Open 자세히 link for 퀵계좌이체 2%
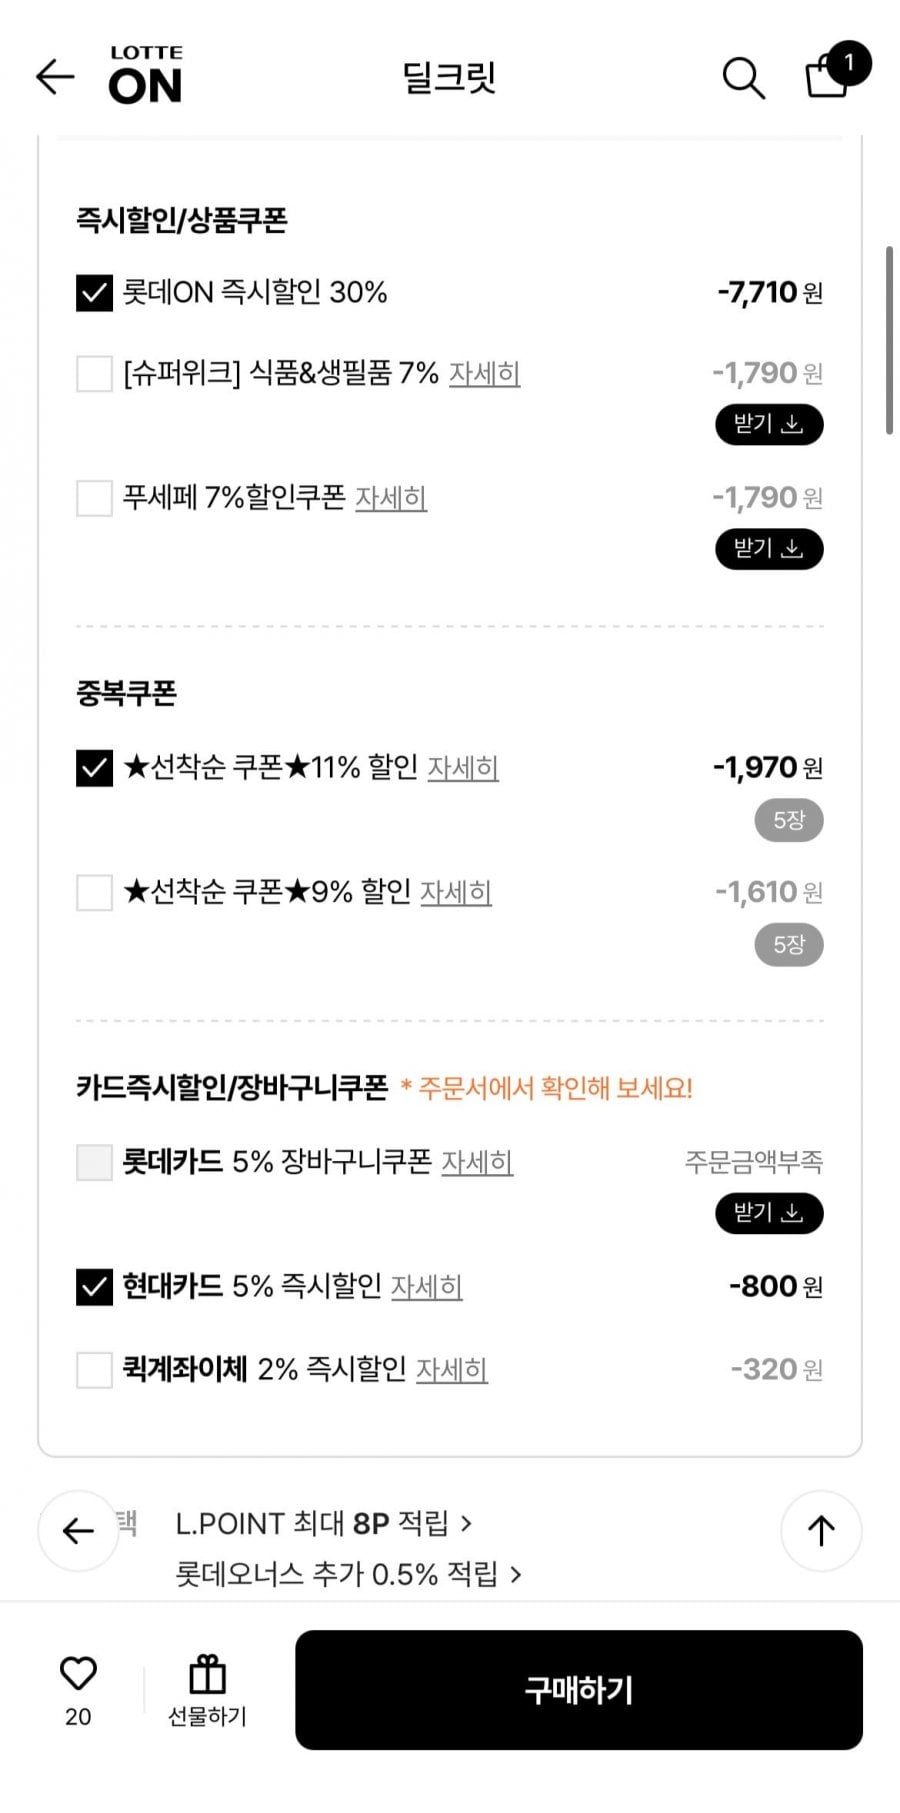900x1813 pixels. (451, 1369)
